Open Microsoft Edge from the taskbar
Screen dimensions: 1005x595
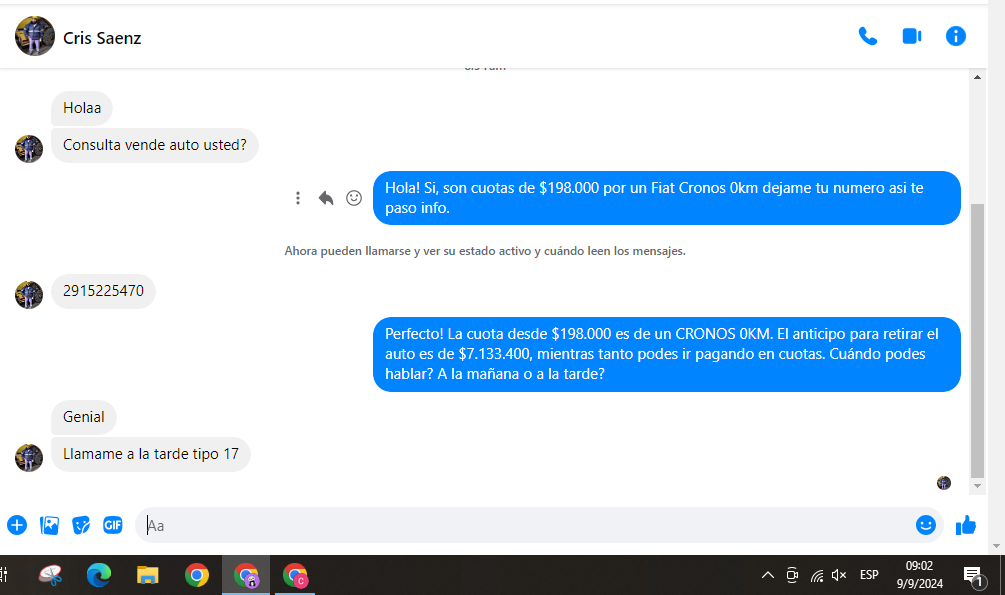click(x=99, y=575)
